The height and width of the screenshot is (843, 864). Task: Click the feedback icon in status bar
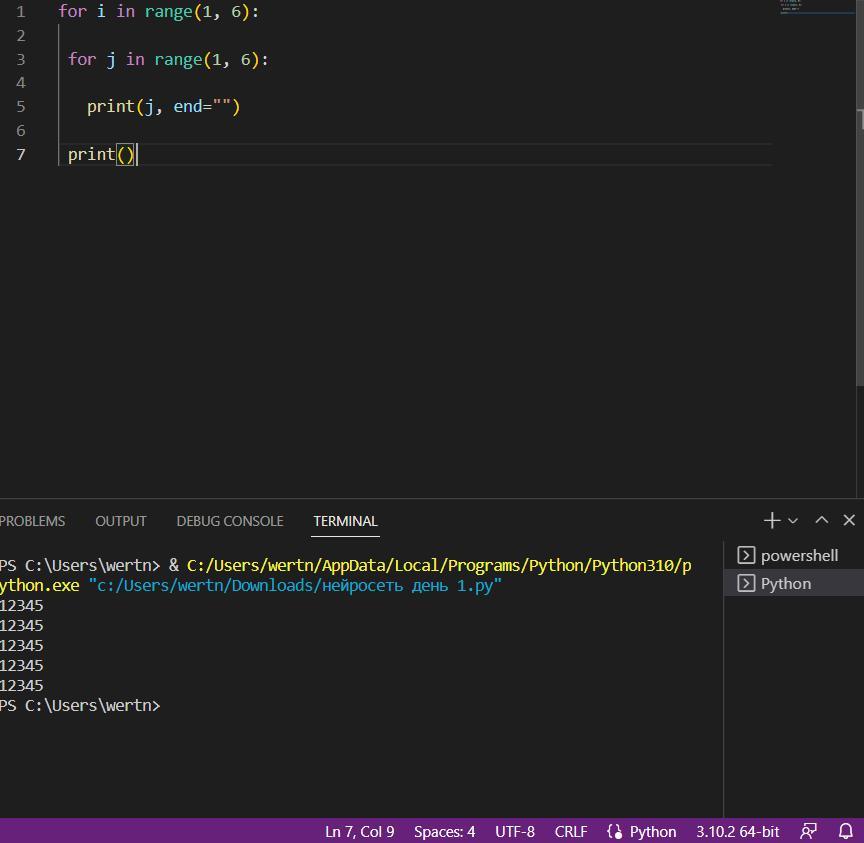[808, 831]
